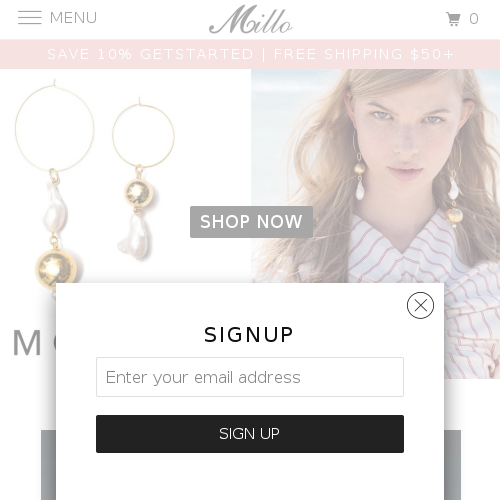This screenshot has height=500, width=500.
Task: Close the signup popup with the X icon
Action: tap(420, 305)
